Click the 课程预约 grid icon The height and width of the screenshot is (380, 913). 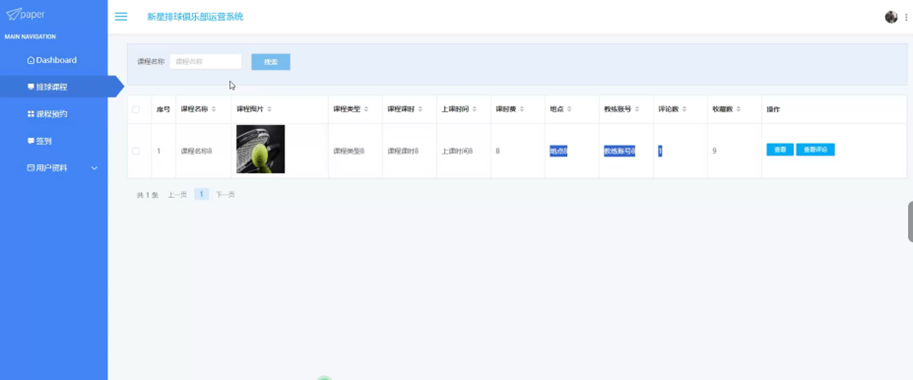(x=31, y=114)
